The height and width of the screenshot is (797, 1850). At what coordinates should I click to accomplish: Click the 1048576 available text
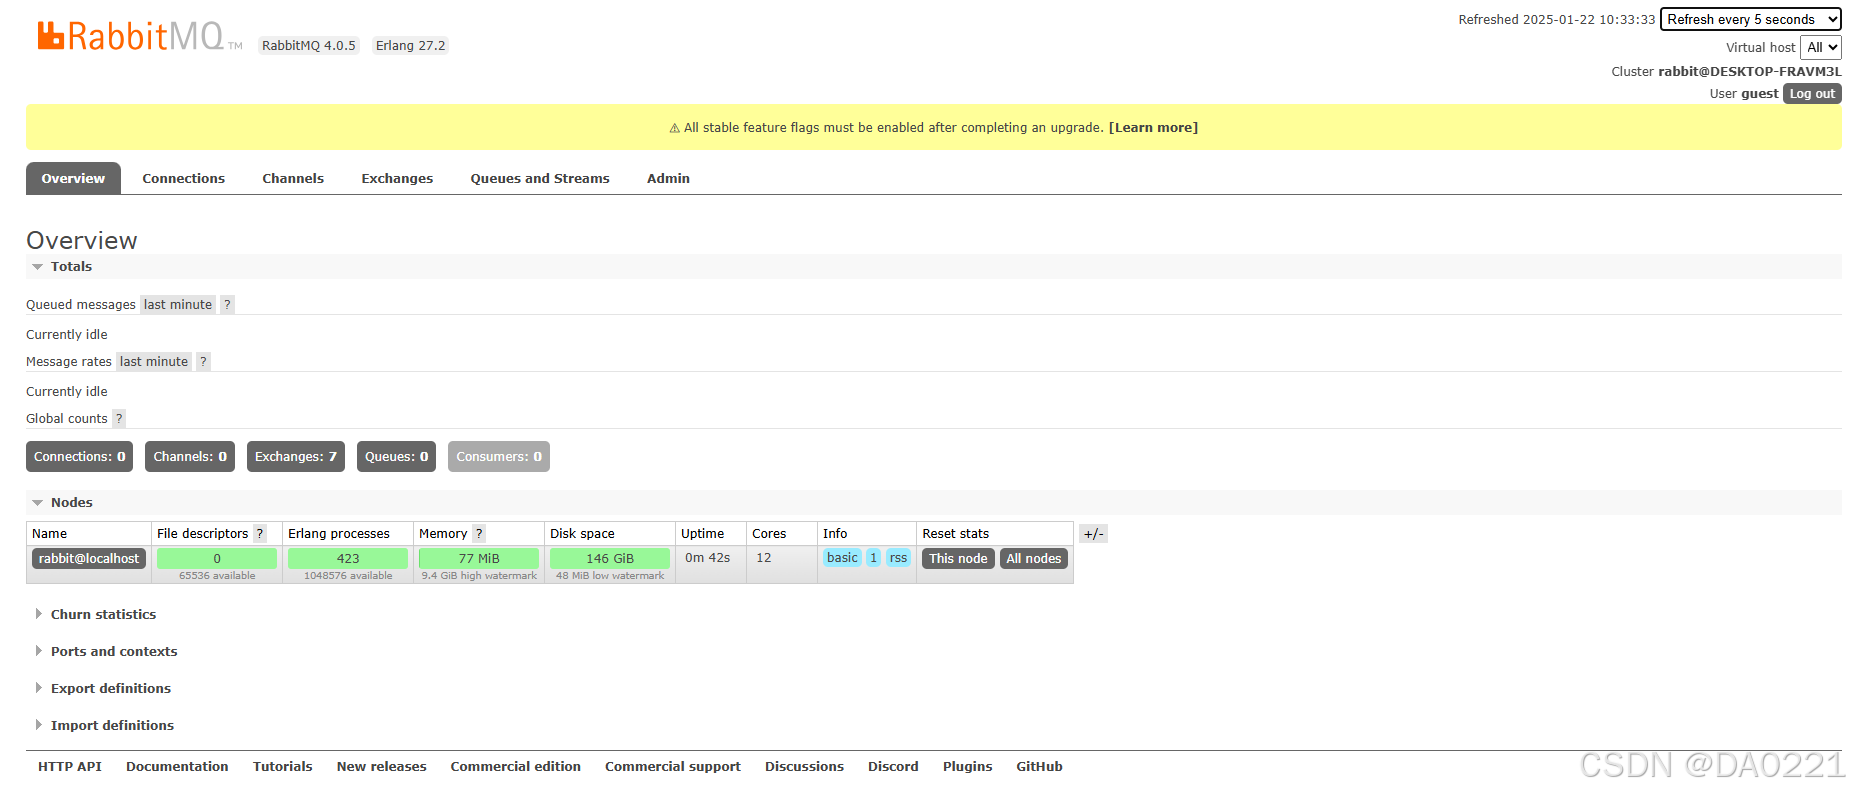click(x=348, y=576)
